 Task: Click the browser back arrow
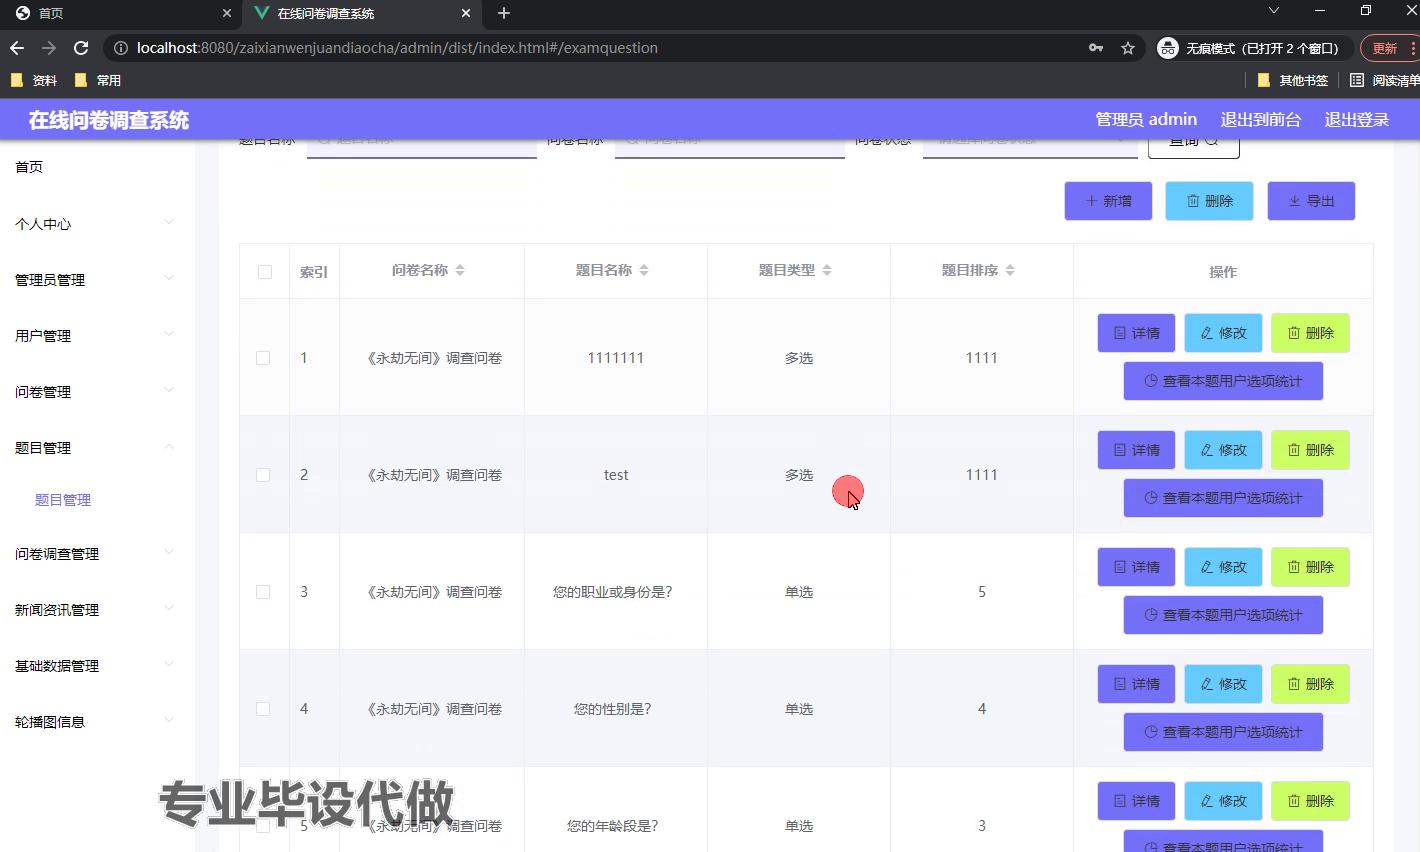[17, 48]
